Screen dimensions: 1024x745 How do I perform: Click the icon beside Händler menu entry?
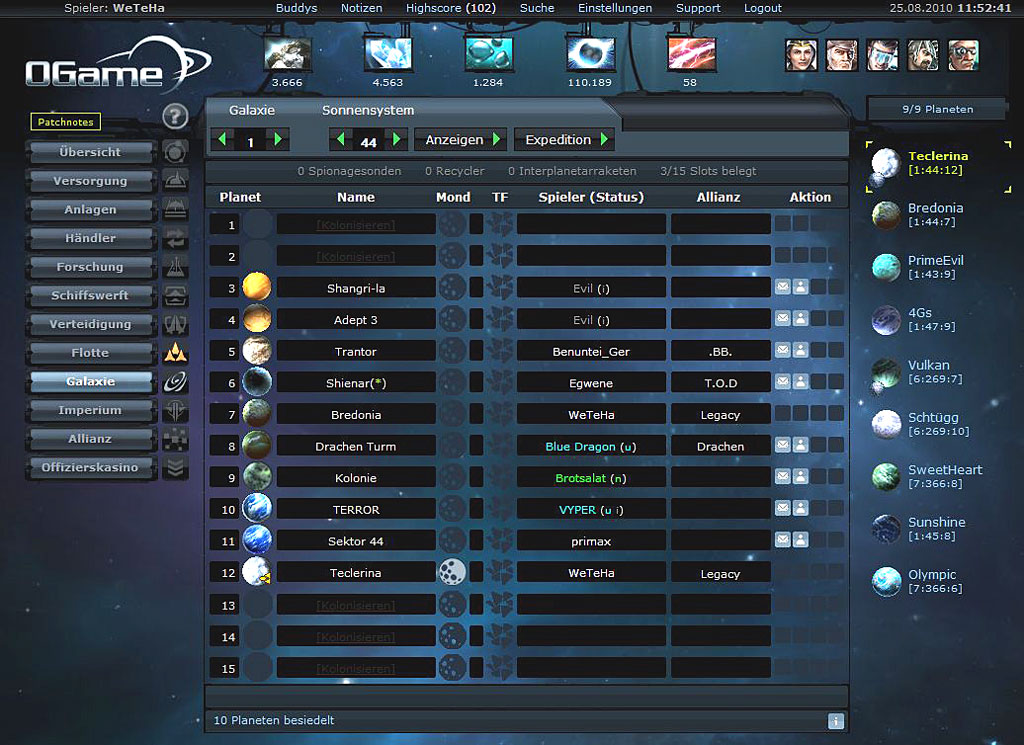[175, 238]
